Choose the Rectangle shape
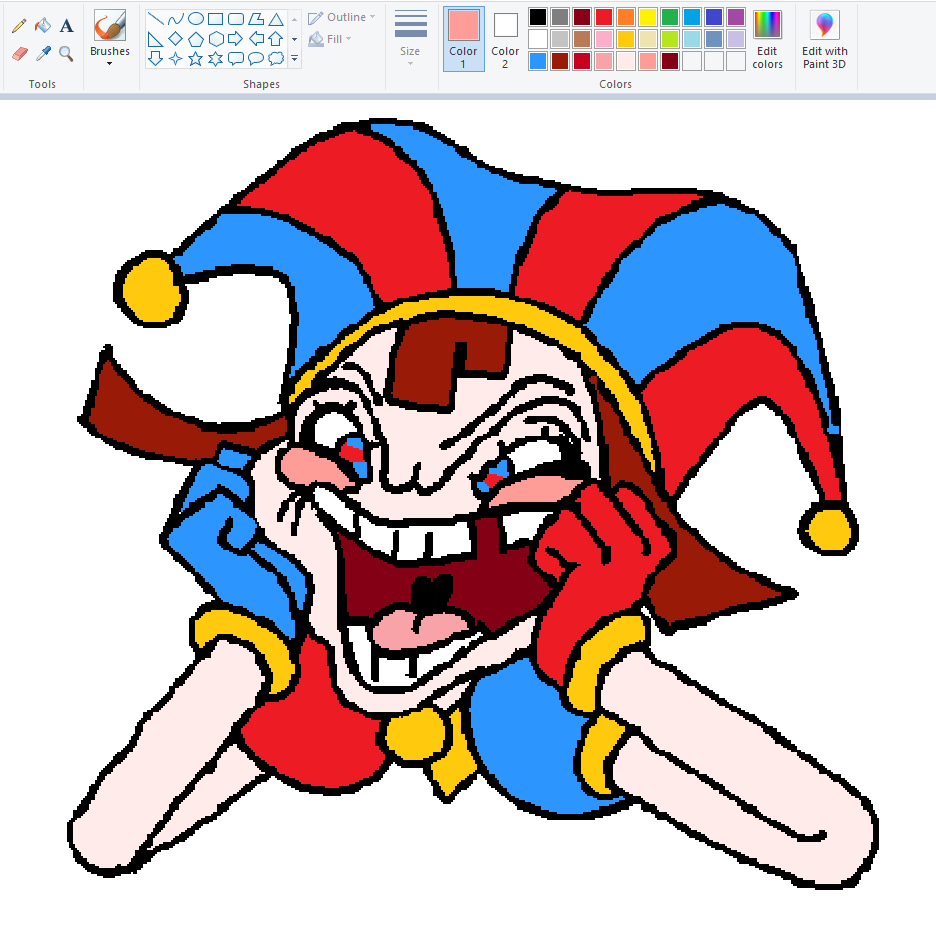The height and width of the screenshot is (945, 936). pos(215,19)
